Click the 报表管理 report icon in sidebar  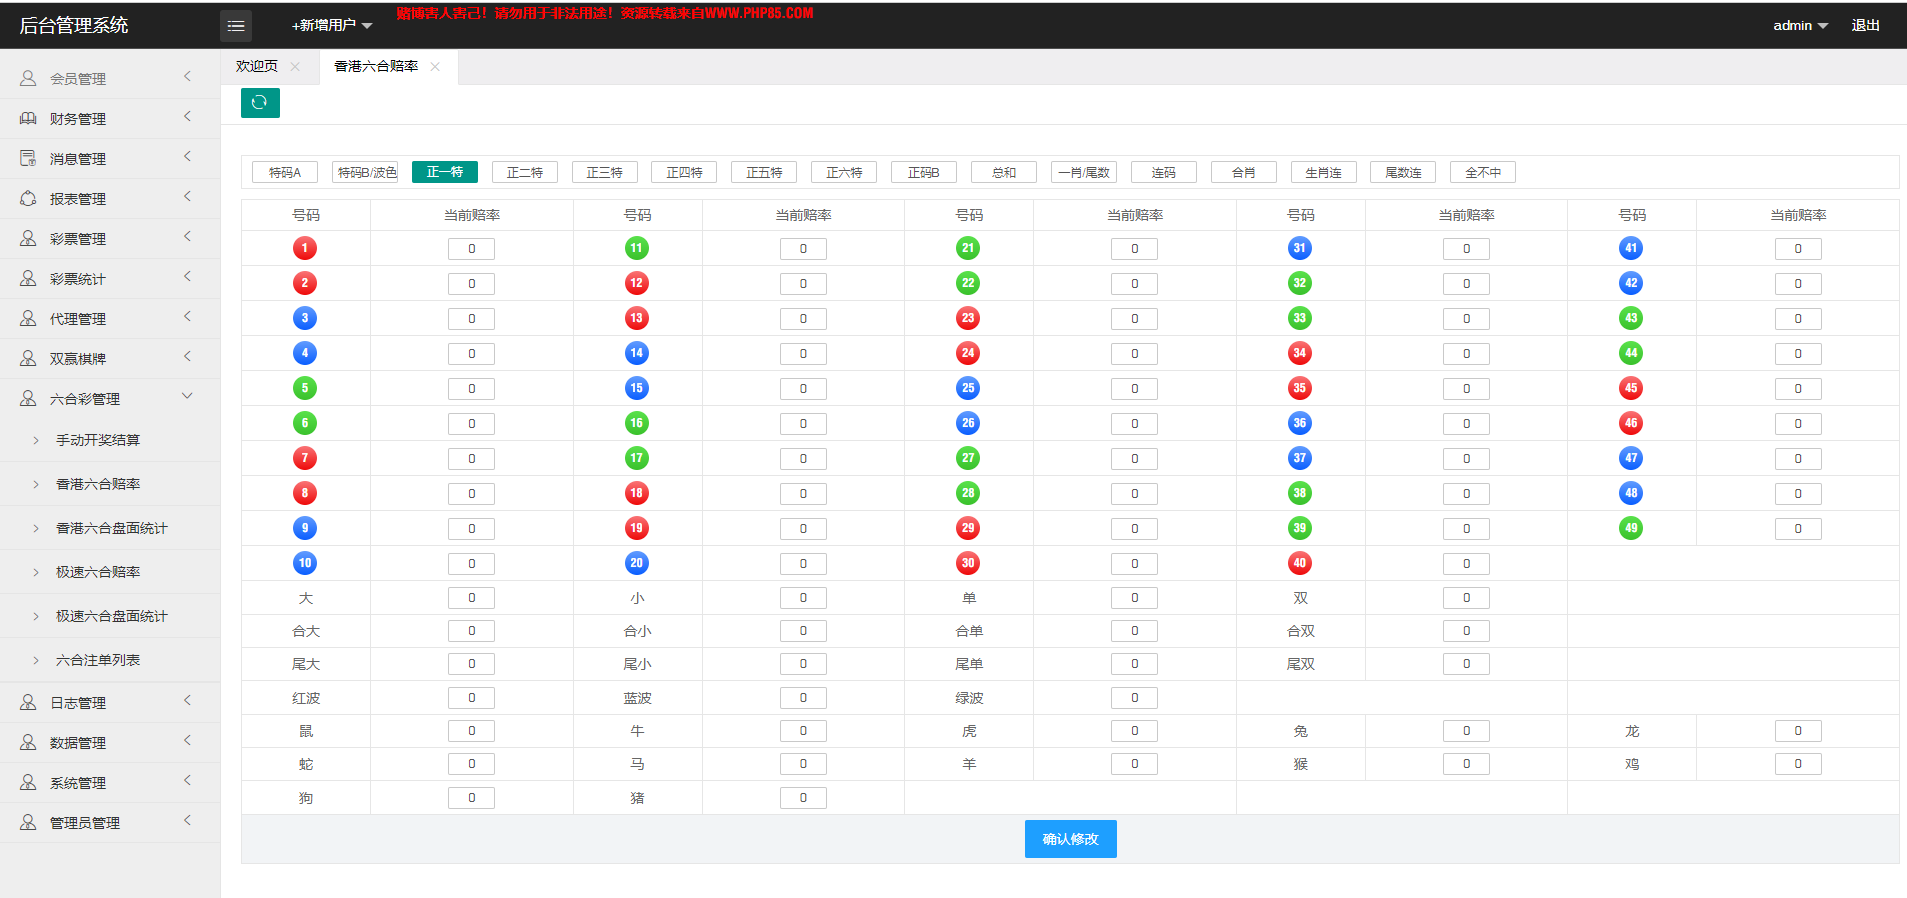pos(28,198)
